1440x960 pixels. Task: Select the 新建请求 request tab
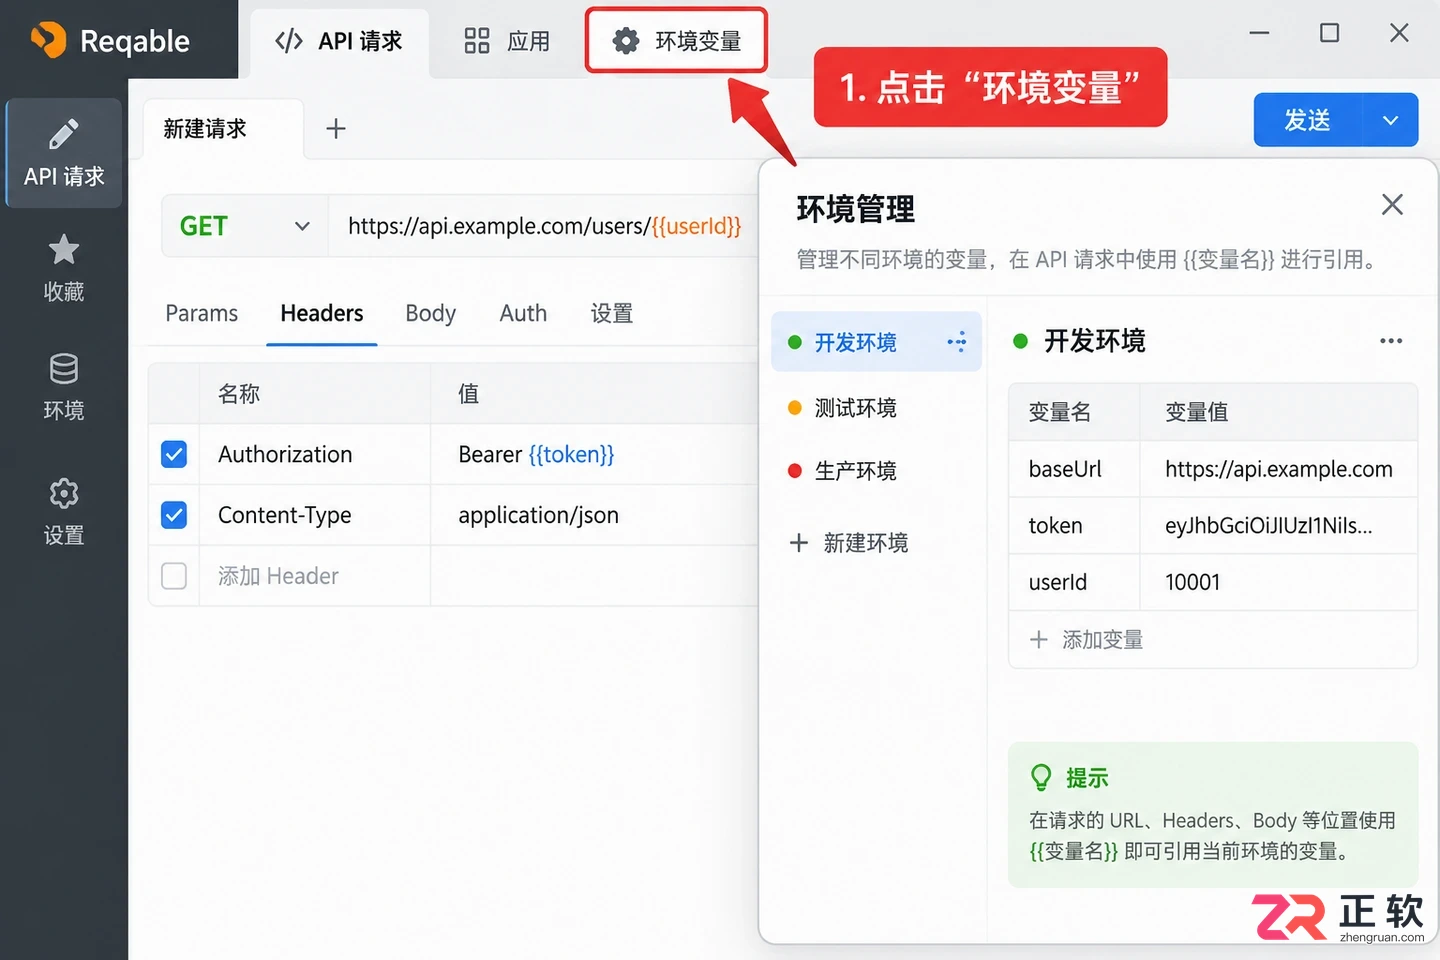[223, 129]
